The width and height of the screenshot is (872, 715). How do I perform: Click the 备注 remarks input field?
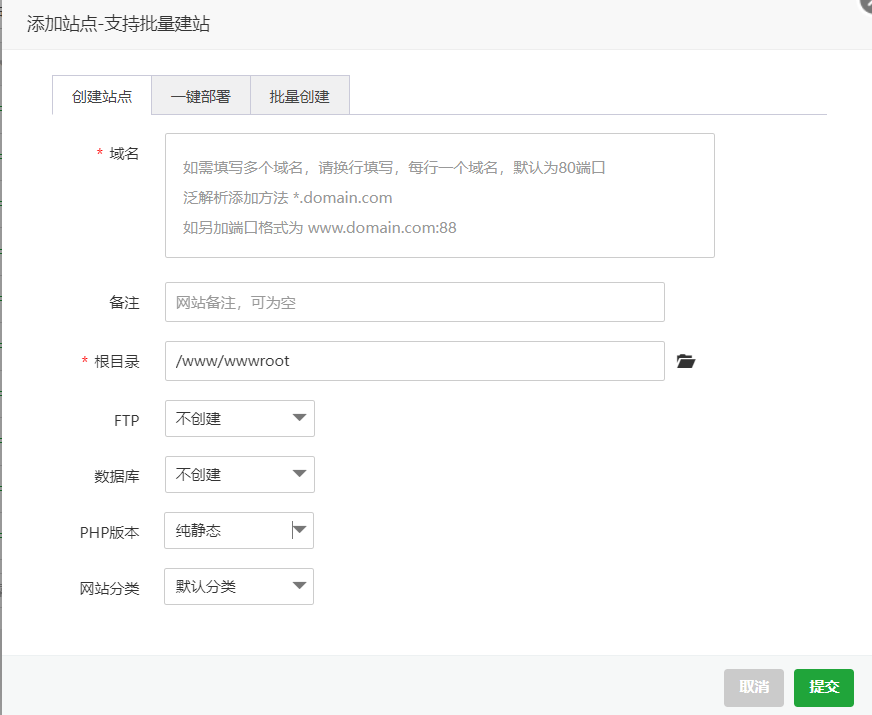(415, 301)
